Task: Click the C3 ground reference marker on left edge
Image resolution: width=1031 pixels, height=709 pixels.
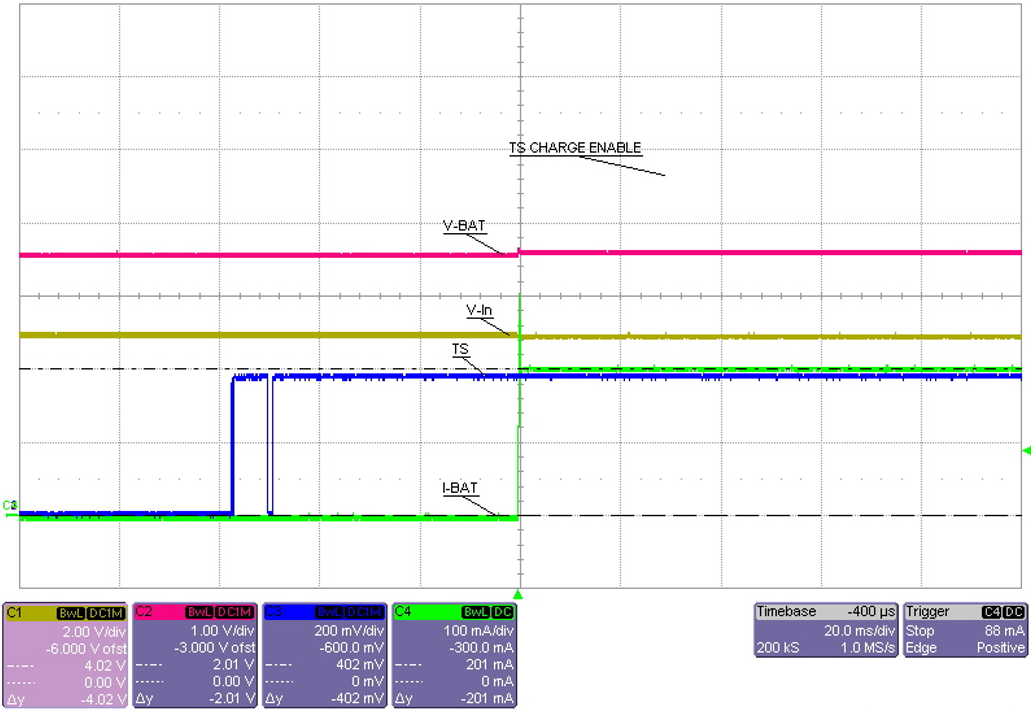Action: pyautogui.click(x=8, y=507)
